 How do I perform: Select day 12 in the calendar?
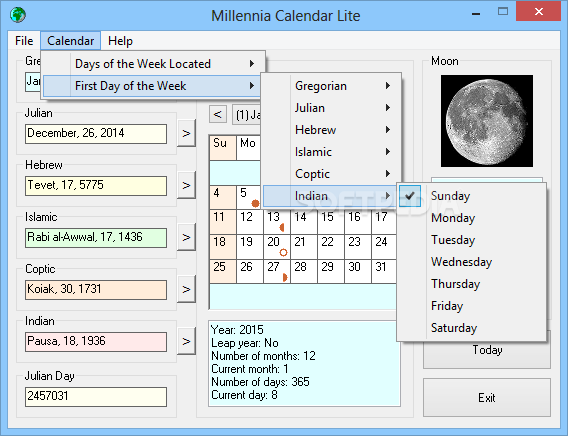point(250,222)
